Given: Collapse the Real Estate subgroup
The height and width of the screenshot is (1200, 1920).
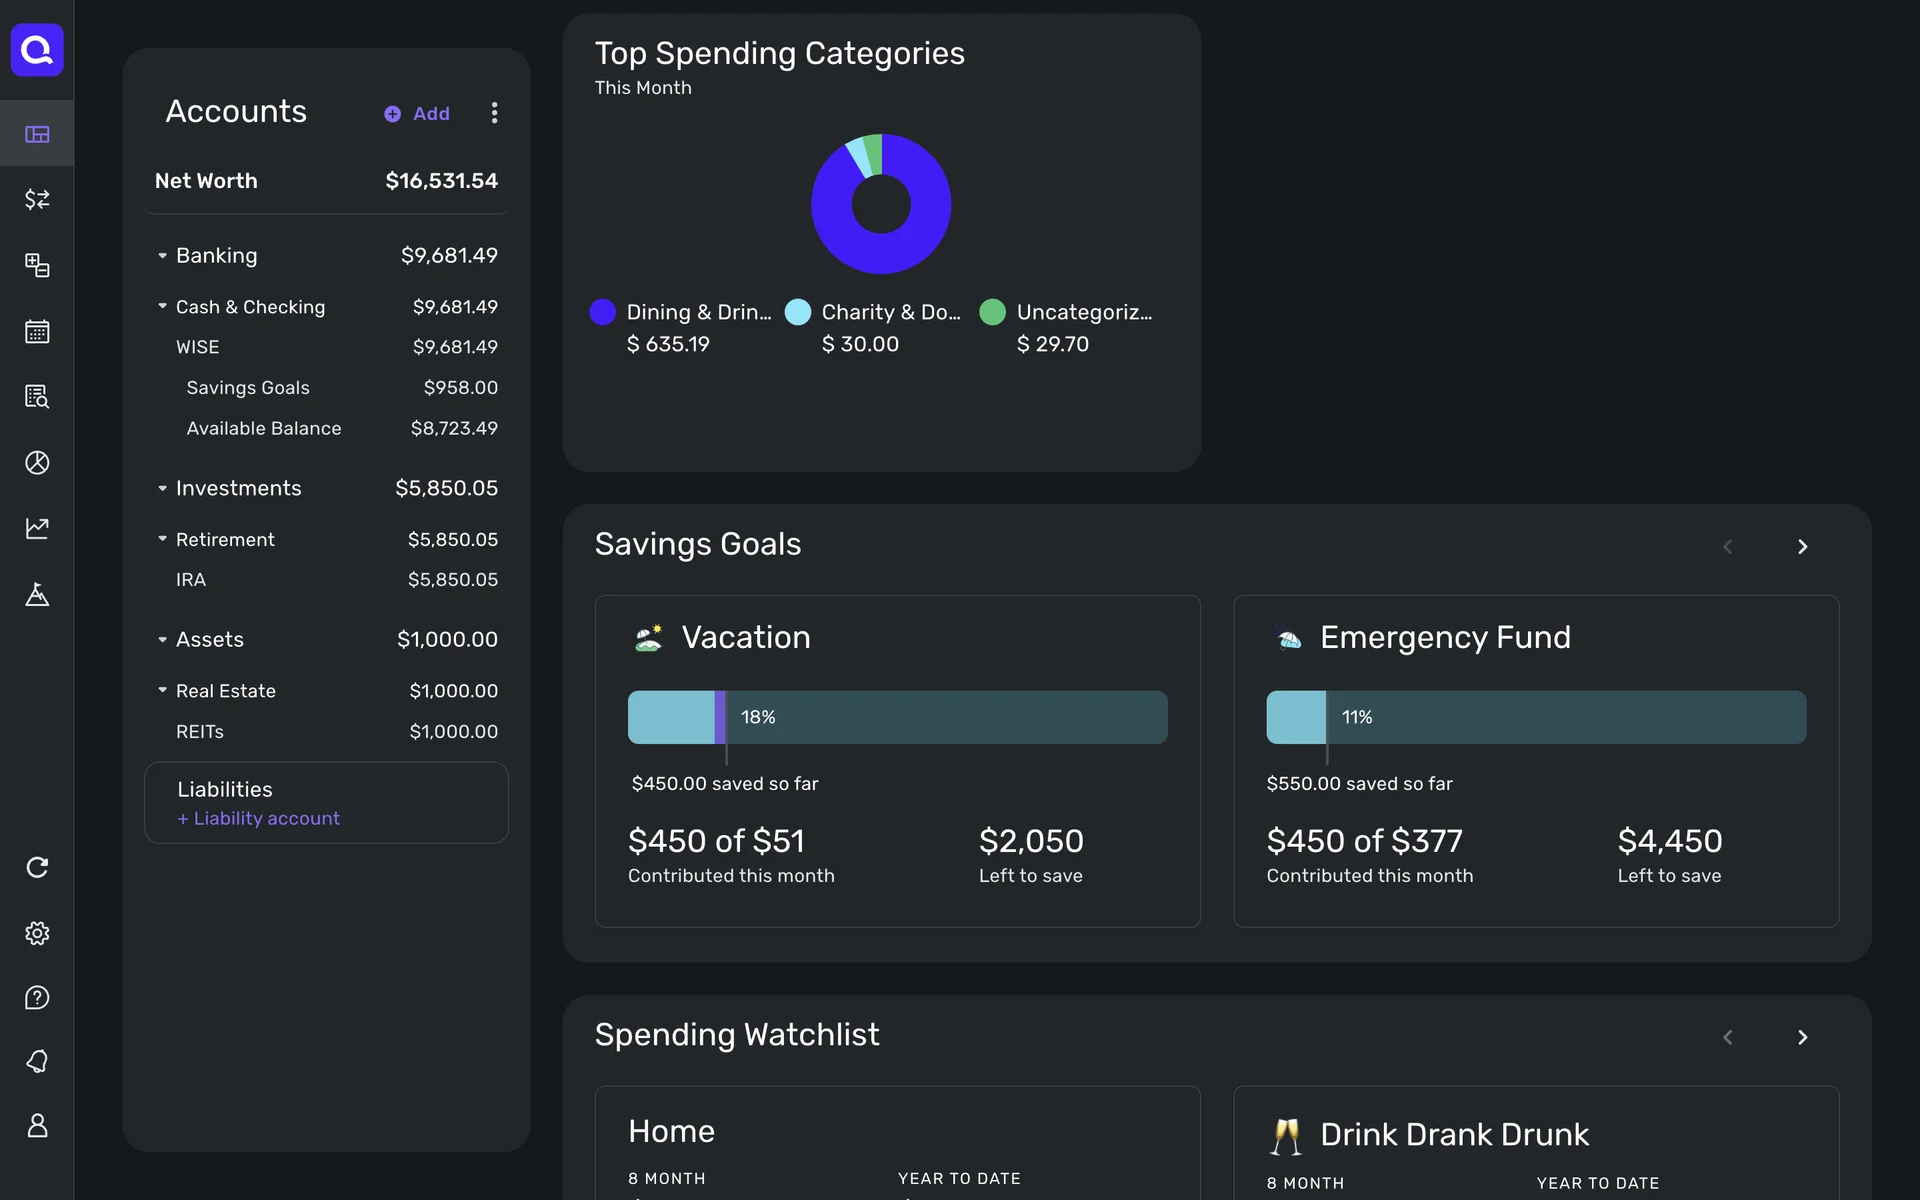Looking at the screenshot, I should (x=162, y=691).
